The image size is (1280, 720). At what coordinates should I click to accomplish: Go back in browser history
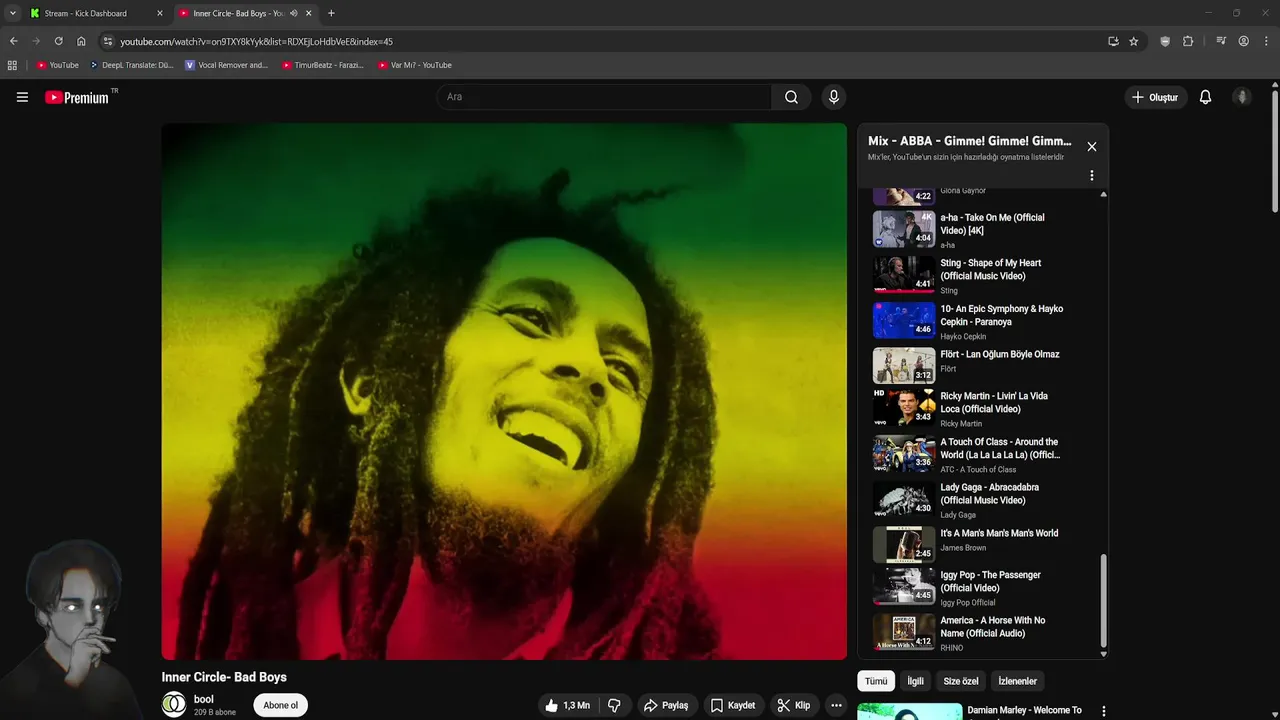13,41
